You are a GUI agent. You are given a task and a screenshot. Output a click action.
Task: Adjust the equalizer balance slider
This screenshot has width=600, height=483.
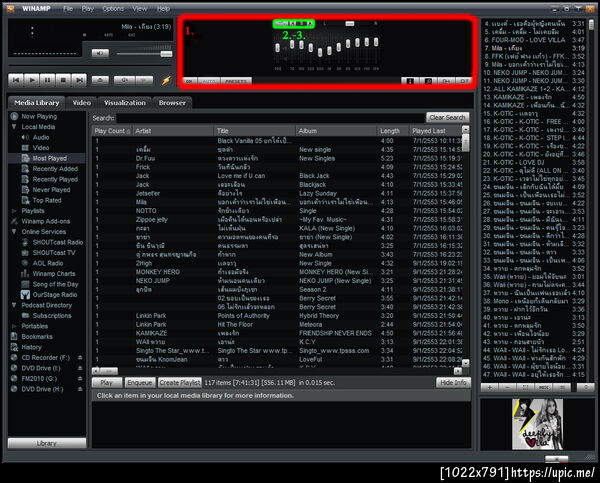[x=350, y=24]
